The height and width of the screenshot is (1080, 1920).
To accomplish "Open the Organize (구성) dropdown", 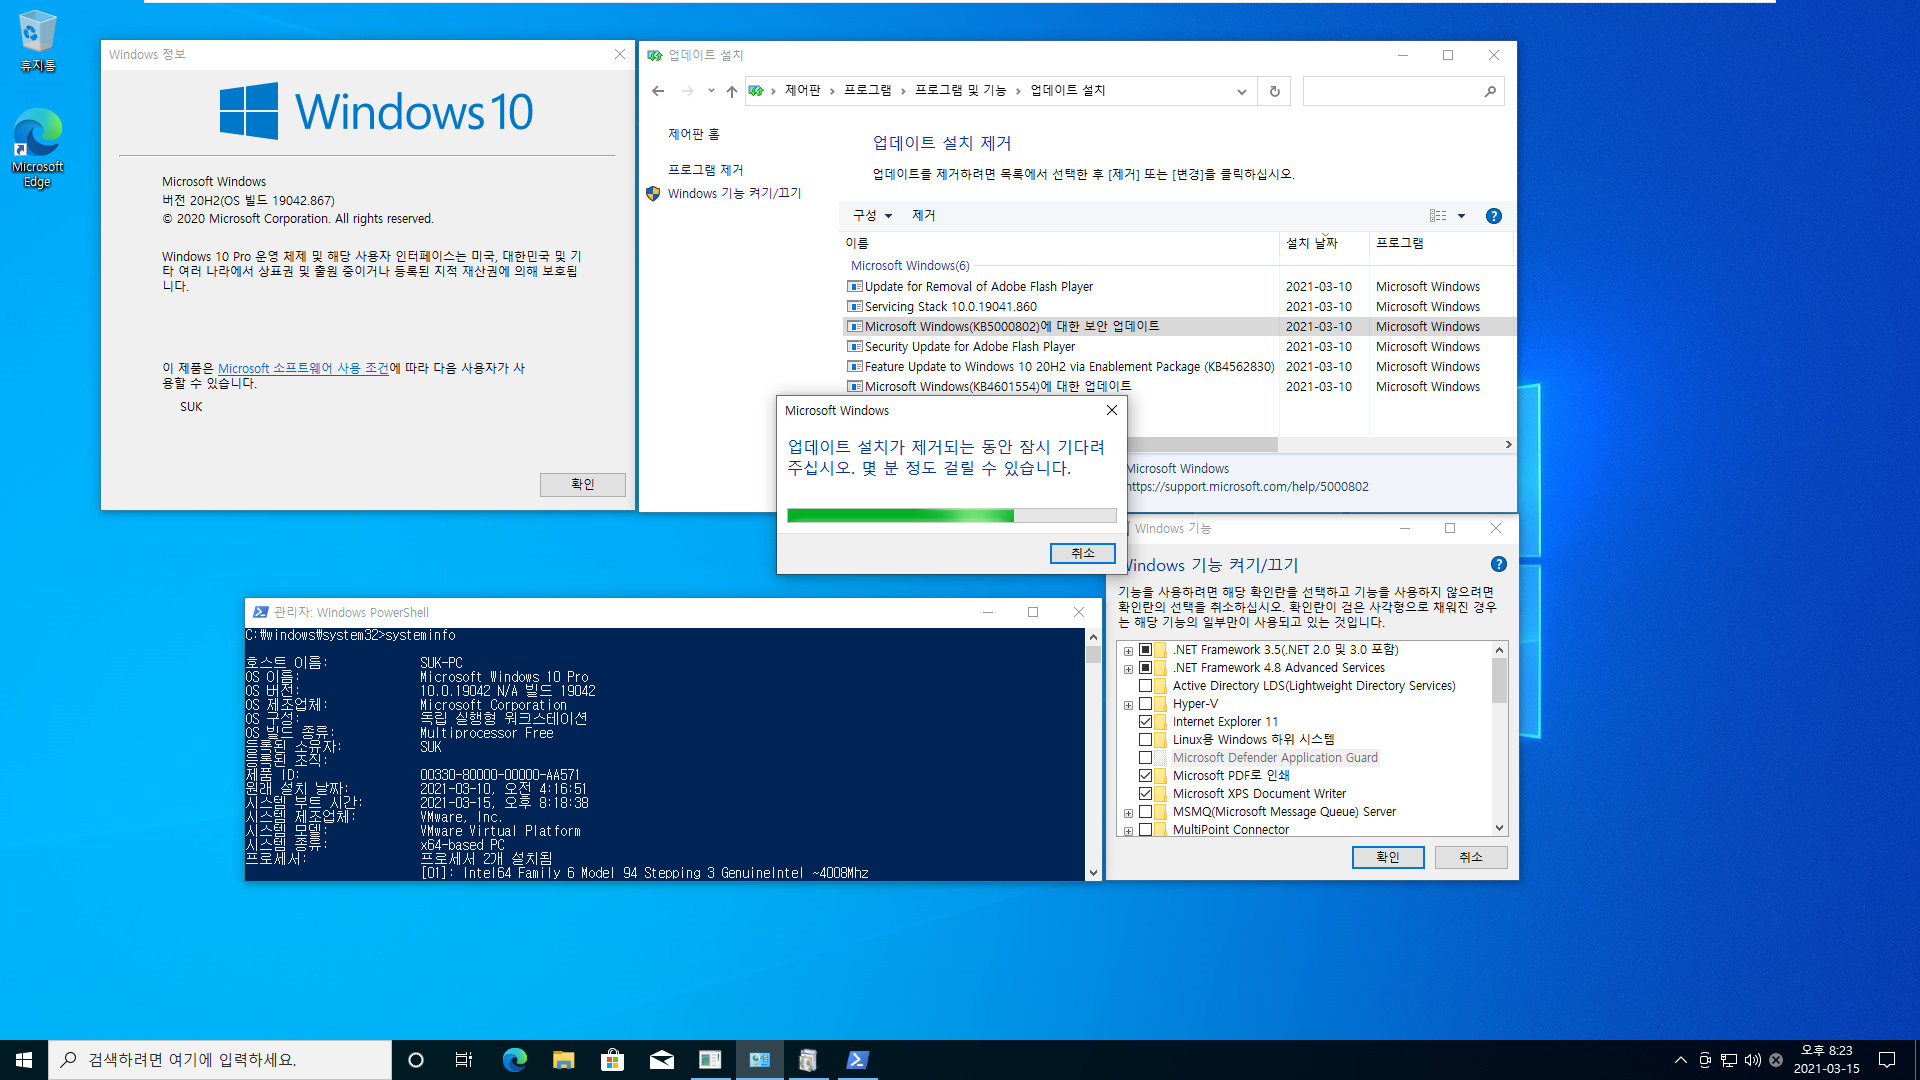I will (x=872, y=216).
